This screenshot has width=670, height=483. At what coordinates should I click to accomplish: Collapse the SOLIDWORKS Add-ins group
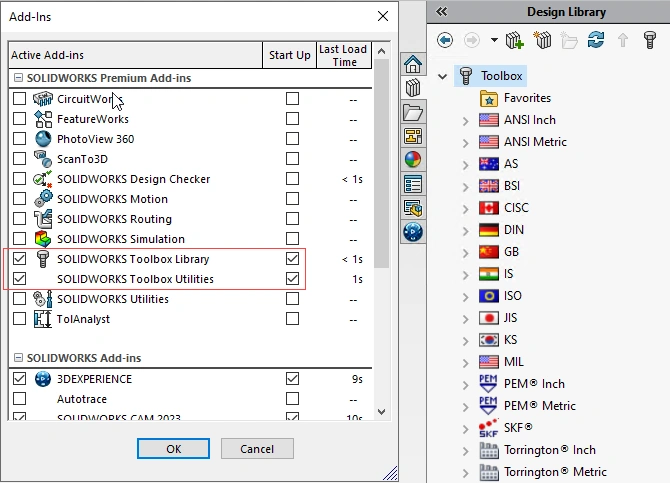click(x=18, y=358)
